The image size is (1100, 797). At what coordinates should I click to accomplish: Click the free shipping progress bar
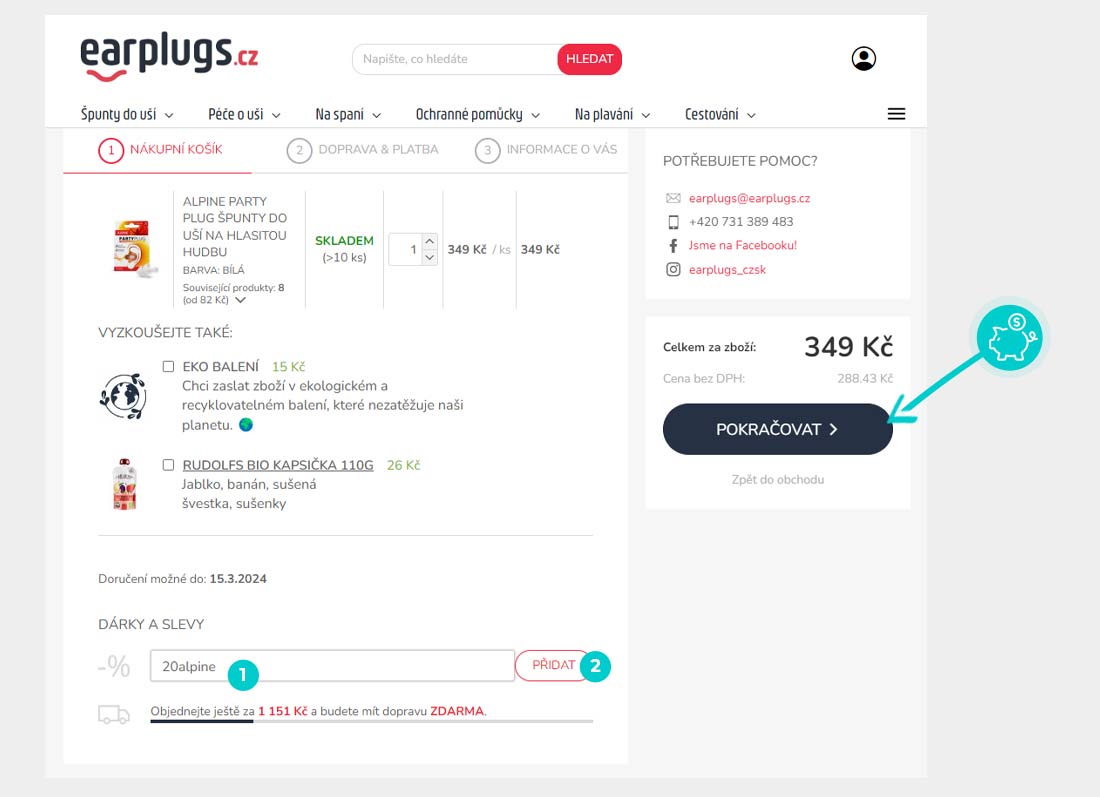coord(372,721)
